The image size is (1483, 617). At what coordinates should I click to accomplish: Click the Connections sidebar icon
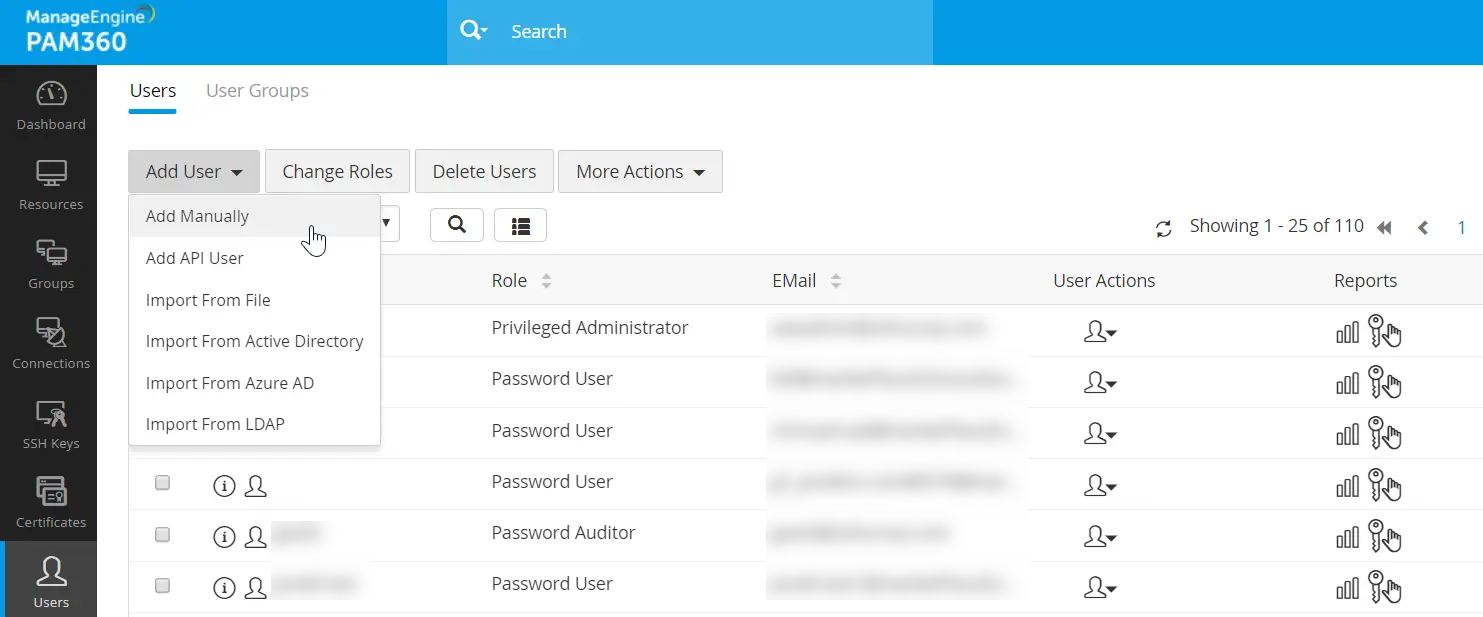click(51, 344)
